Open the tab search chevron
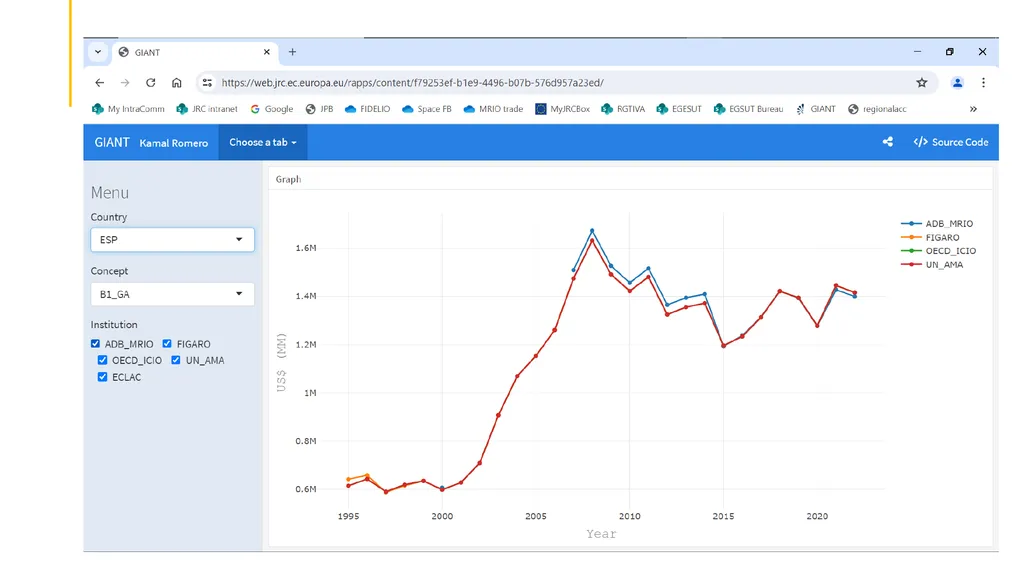1024x575 pixels. (x=98, y=52)
